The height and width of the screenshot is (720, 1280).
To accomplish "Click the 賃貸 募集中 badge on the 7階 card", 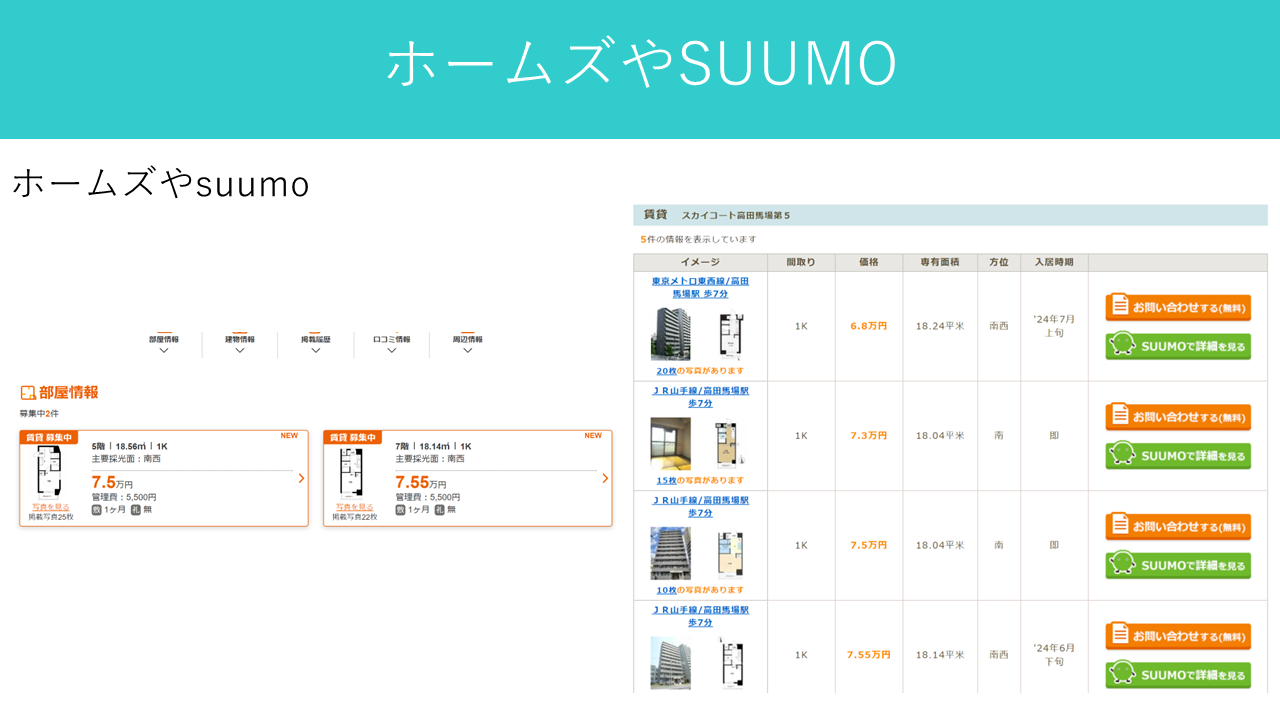I will pyautogui.click(x=352, y=437).
